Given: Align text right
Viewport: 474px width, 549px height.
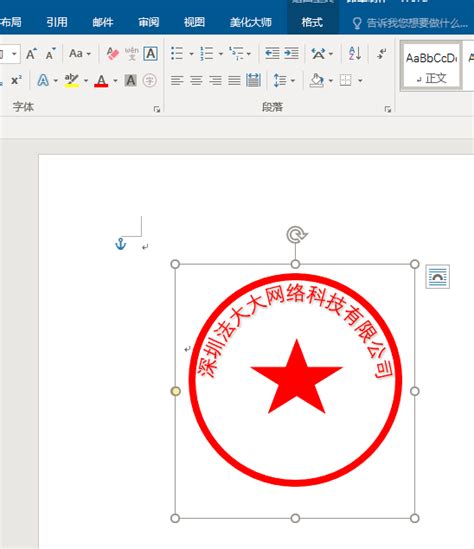Looking at the screenshot, I should (x=215, y=81).
